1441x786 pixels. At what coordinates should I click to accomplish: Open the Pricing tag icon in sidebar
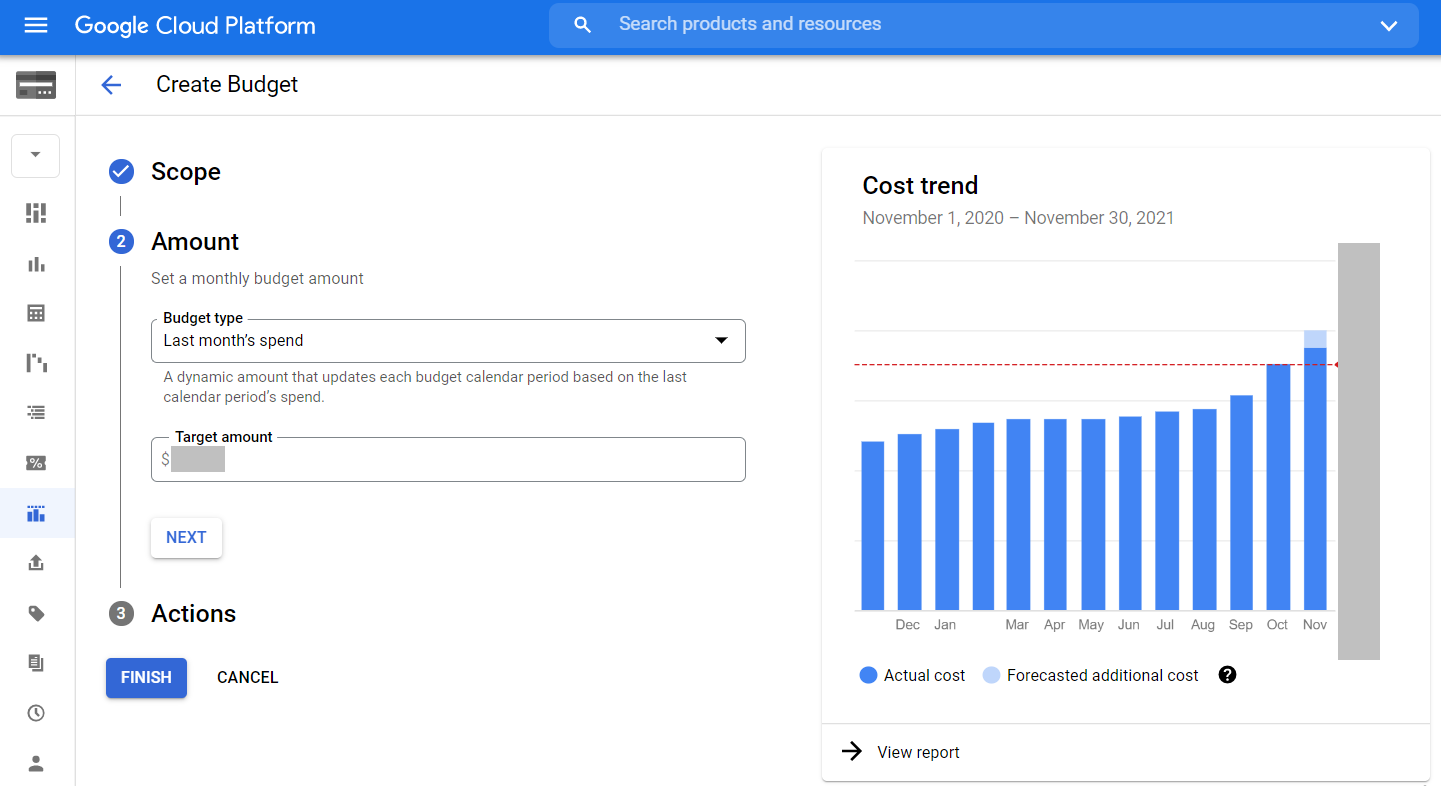pos(36,613)
